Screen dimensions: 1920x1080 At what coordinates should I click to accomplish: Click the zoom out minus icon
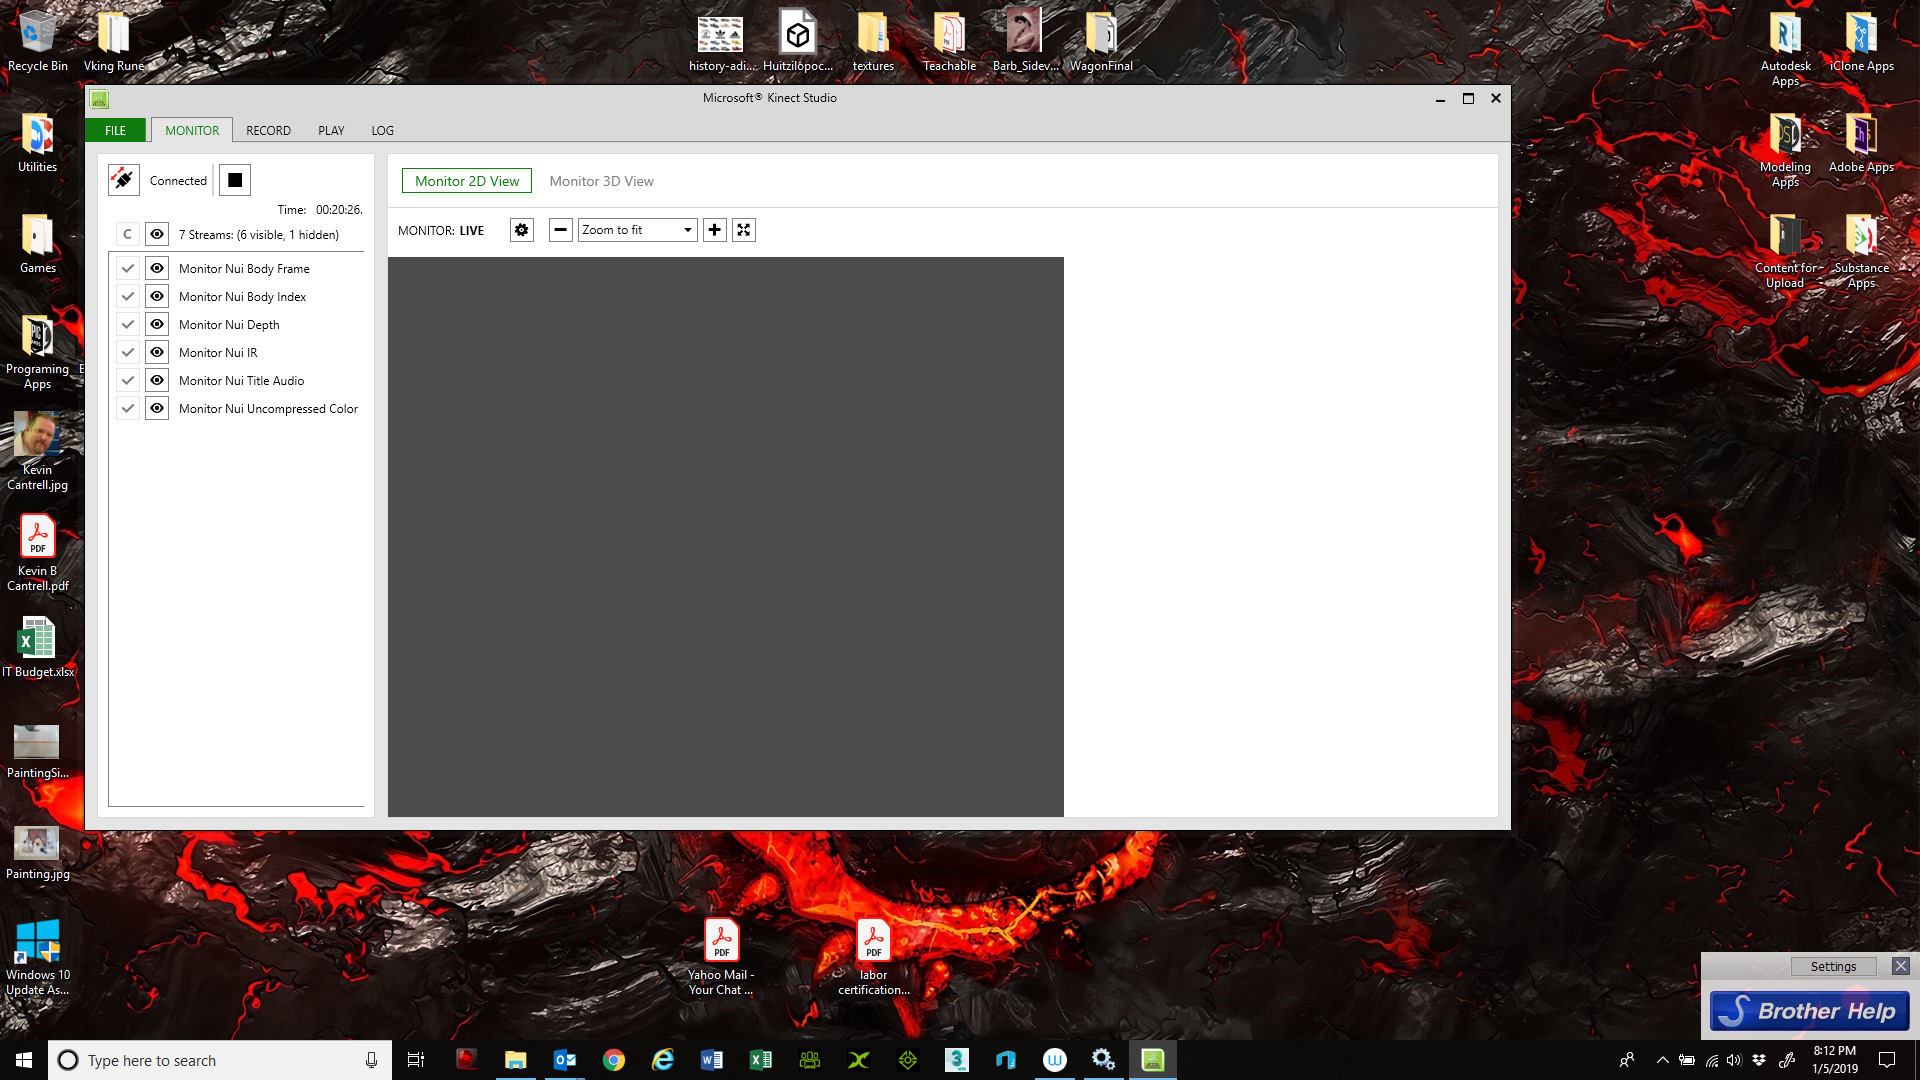pyautogui.click(x=559, y=229)
